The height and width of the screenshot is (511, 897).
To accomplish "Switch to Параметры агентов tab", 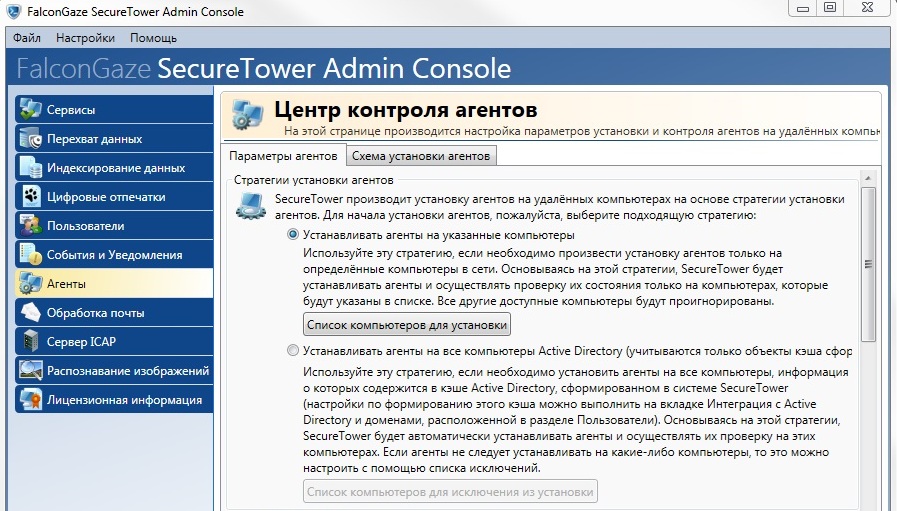I will tap(283, 156).
